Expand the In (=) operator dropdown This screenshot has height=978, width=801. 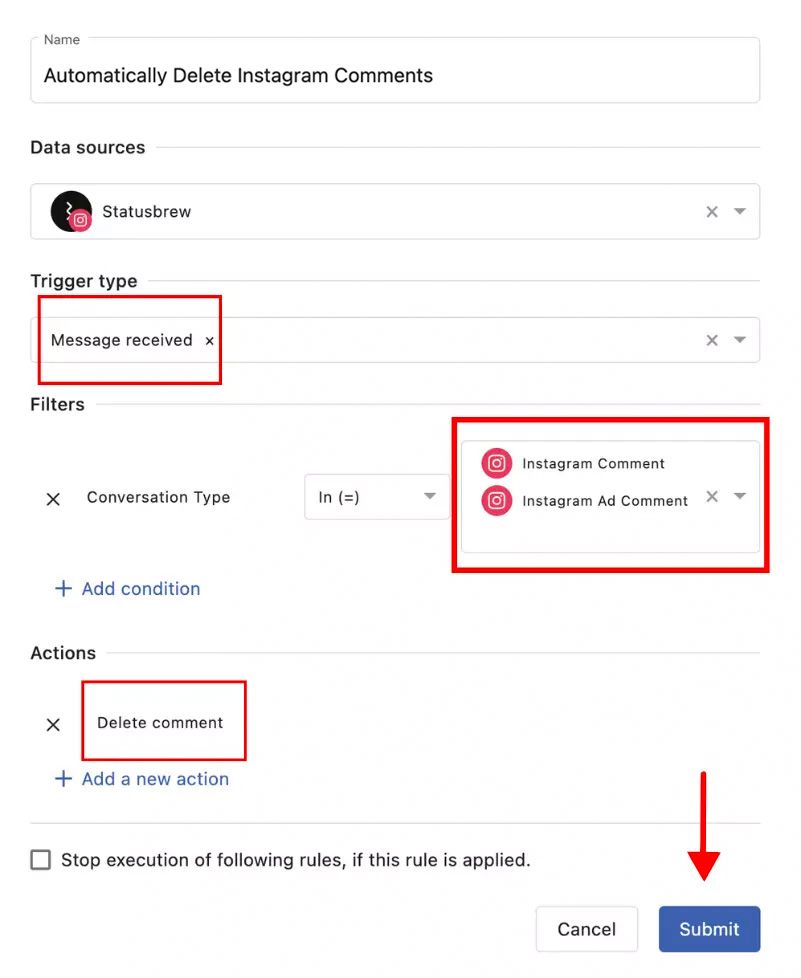click(x=430, y=497)
